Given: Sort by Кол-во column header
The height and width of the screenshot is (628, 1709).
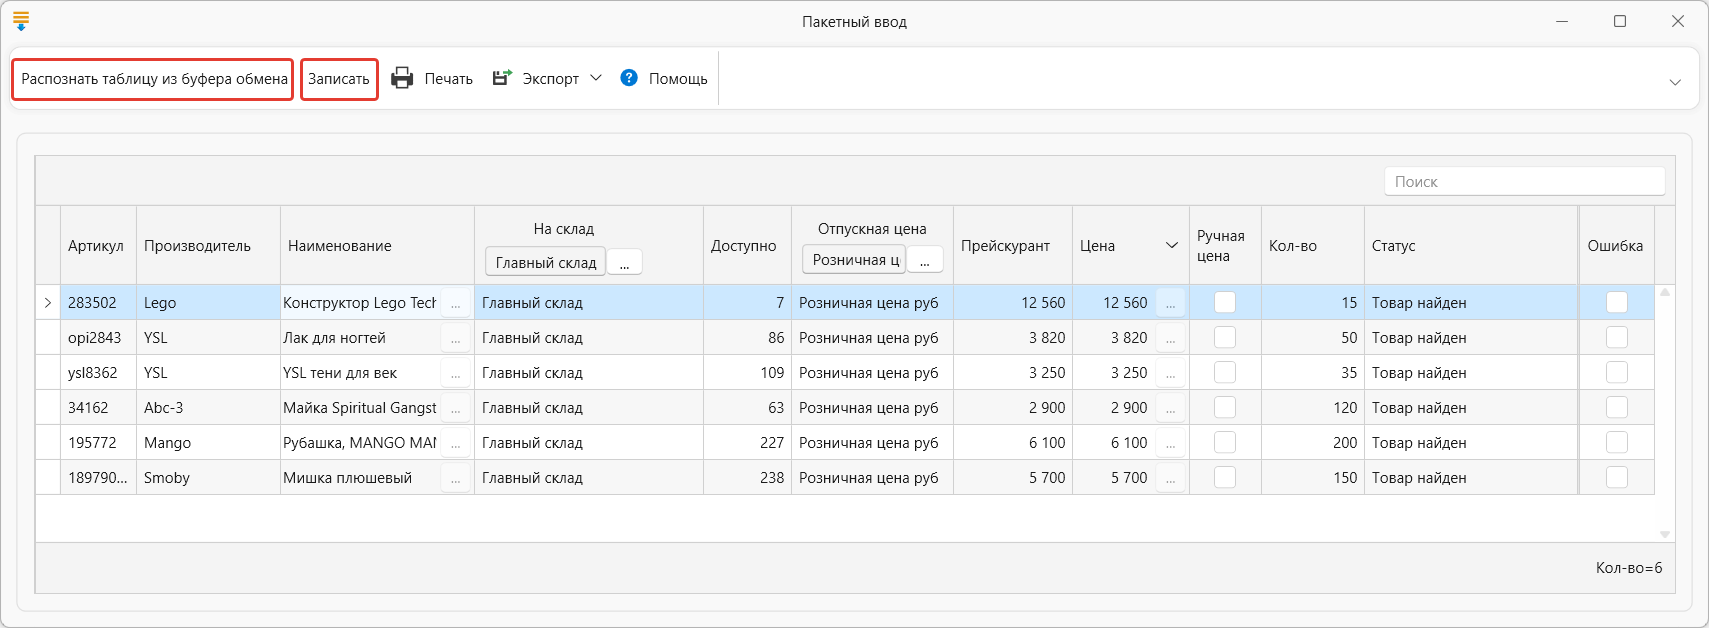Looking at the screenshot, I should point(1313,245).
